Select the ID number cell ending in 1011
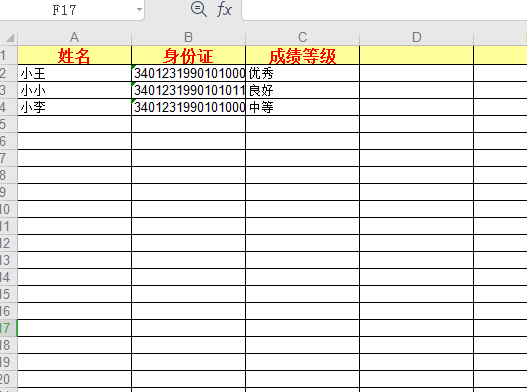This screenshot has height=392, width=527. (189, 90)
